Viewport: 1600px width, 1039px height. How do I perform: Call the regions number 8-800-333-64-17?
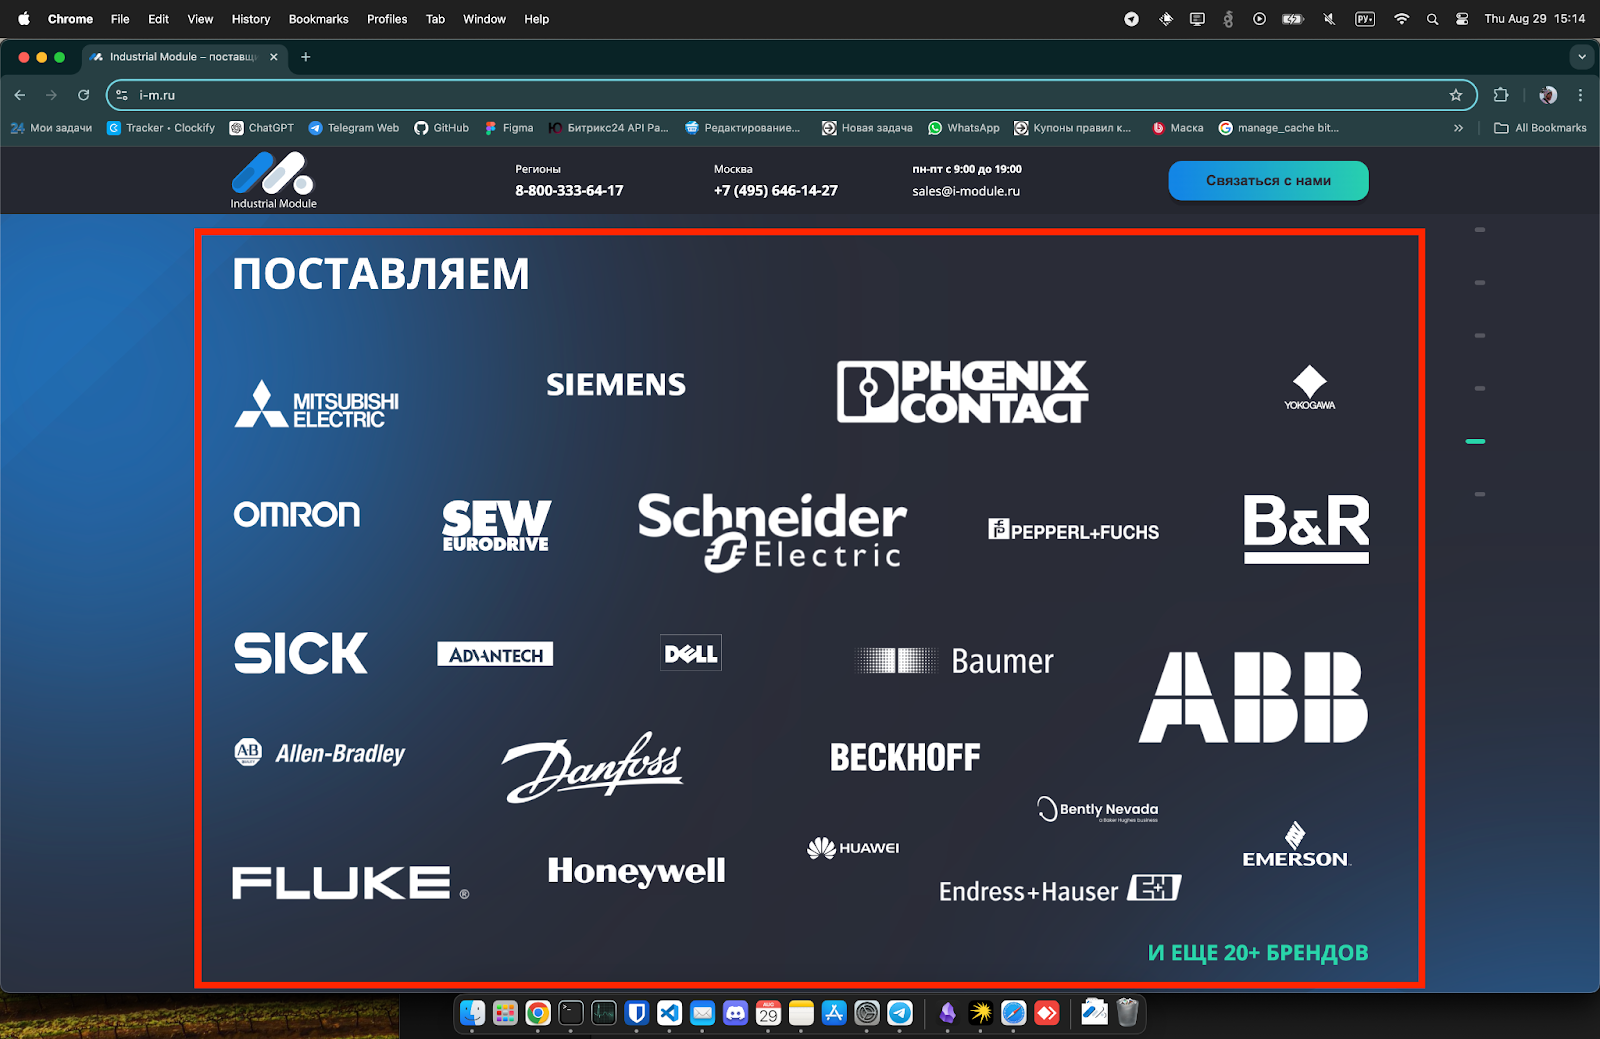(569, 190)
